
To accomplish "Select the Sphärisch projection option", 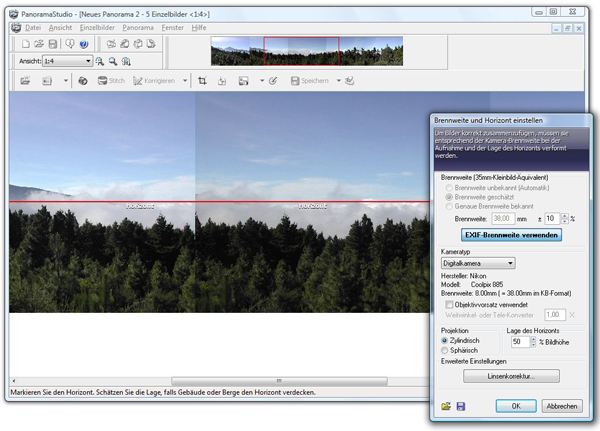I will [x=445, y=351].
